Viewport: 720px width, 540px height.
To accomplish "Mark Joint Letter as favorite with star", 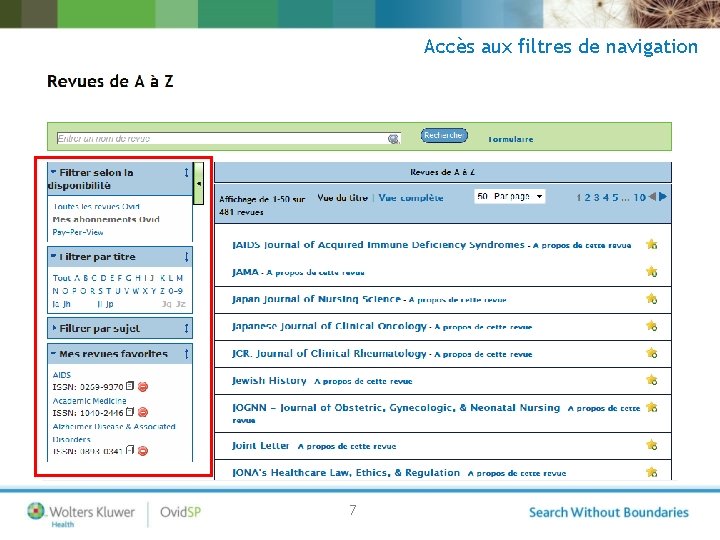I will (x=652, y=444).
